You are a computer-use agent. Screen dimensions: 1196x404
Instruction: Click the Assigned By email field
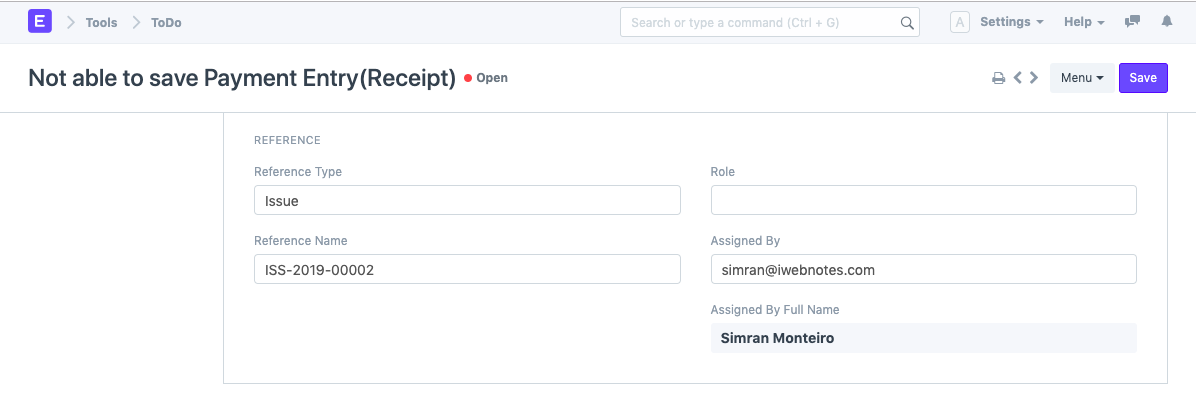pos(923,269)
